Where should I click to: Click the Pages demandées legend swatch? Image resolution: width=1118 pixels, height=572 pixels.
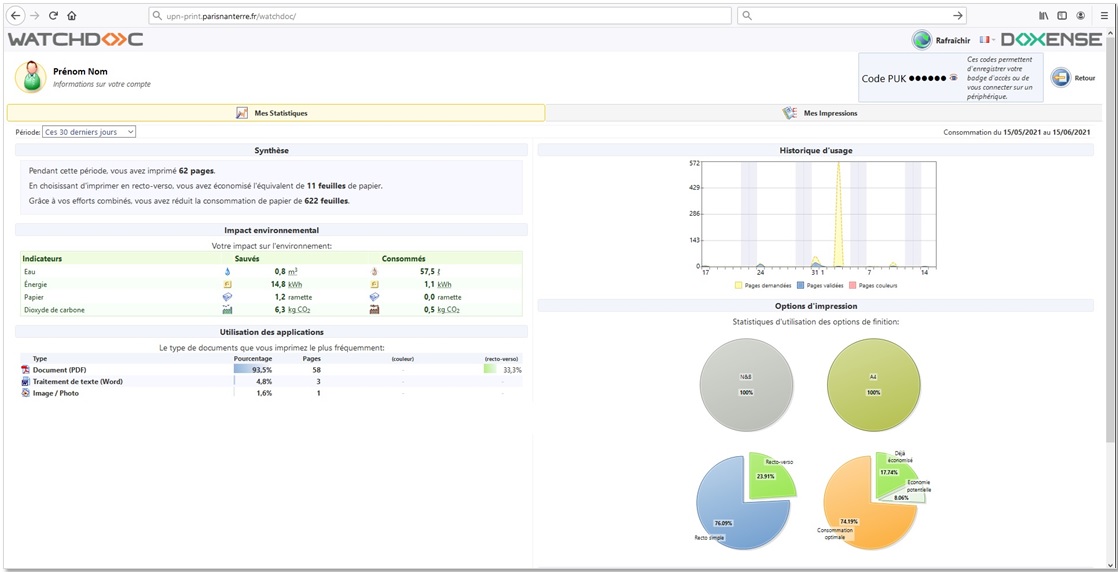click(738, 285)
